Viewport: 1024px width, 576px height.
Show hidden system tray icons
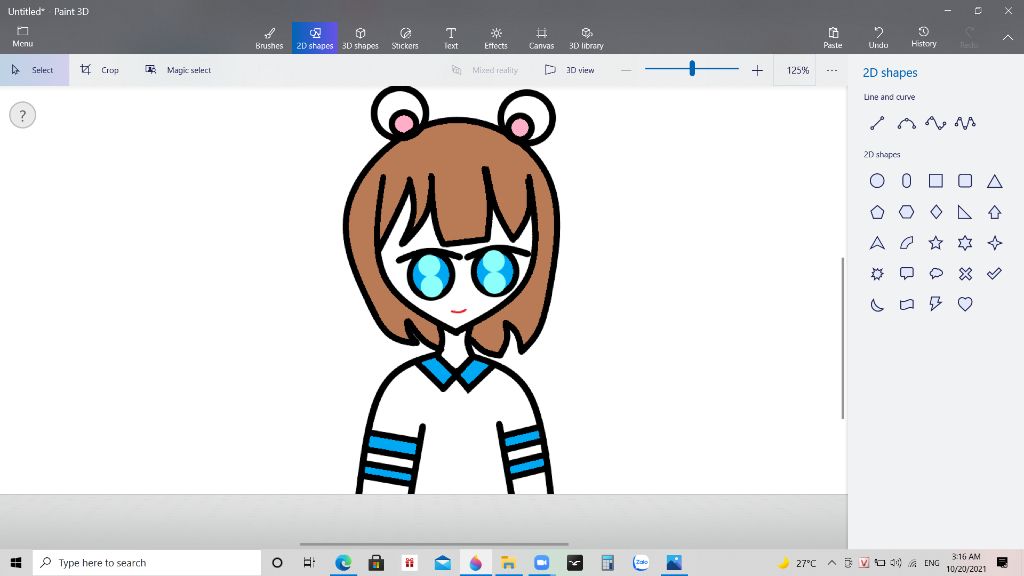[x=831, y=562]
